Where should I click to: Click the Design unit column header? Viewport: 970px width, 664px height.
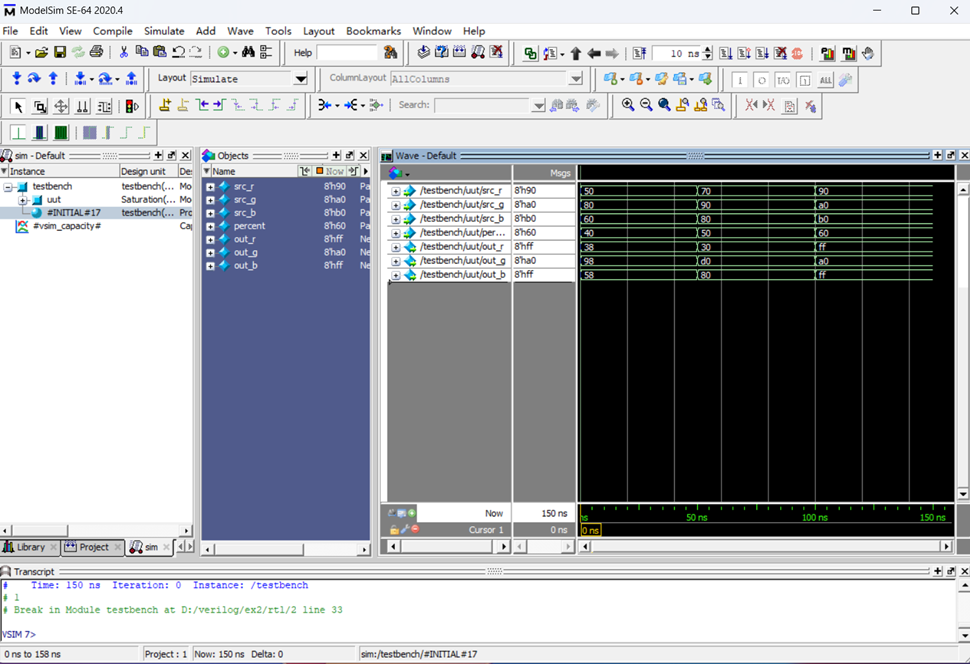(148, 171)
